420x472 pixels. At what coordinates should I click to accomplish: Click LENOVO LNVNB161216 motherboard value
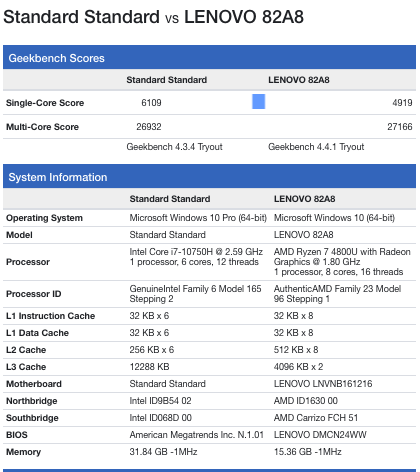(x=323, y=384)
